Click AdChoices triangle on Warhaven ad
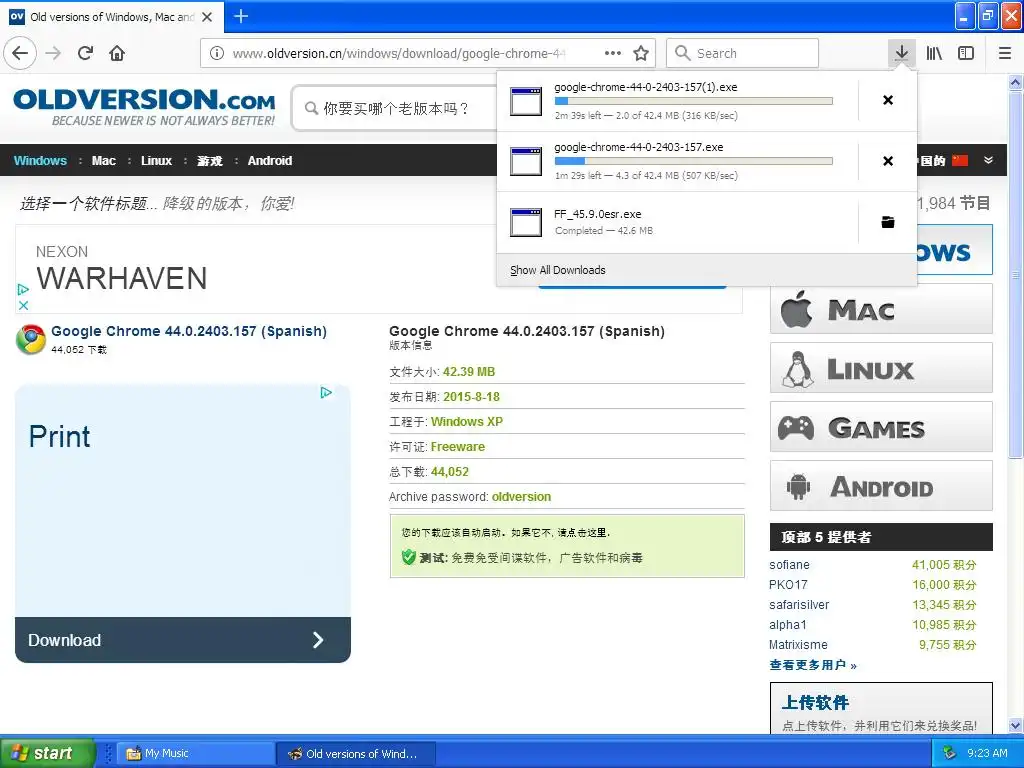The image size is (1024, 768). pos(24,289)
